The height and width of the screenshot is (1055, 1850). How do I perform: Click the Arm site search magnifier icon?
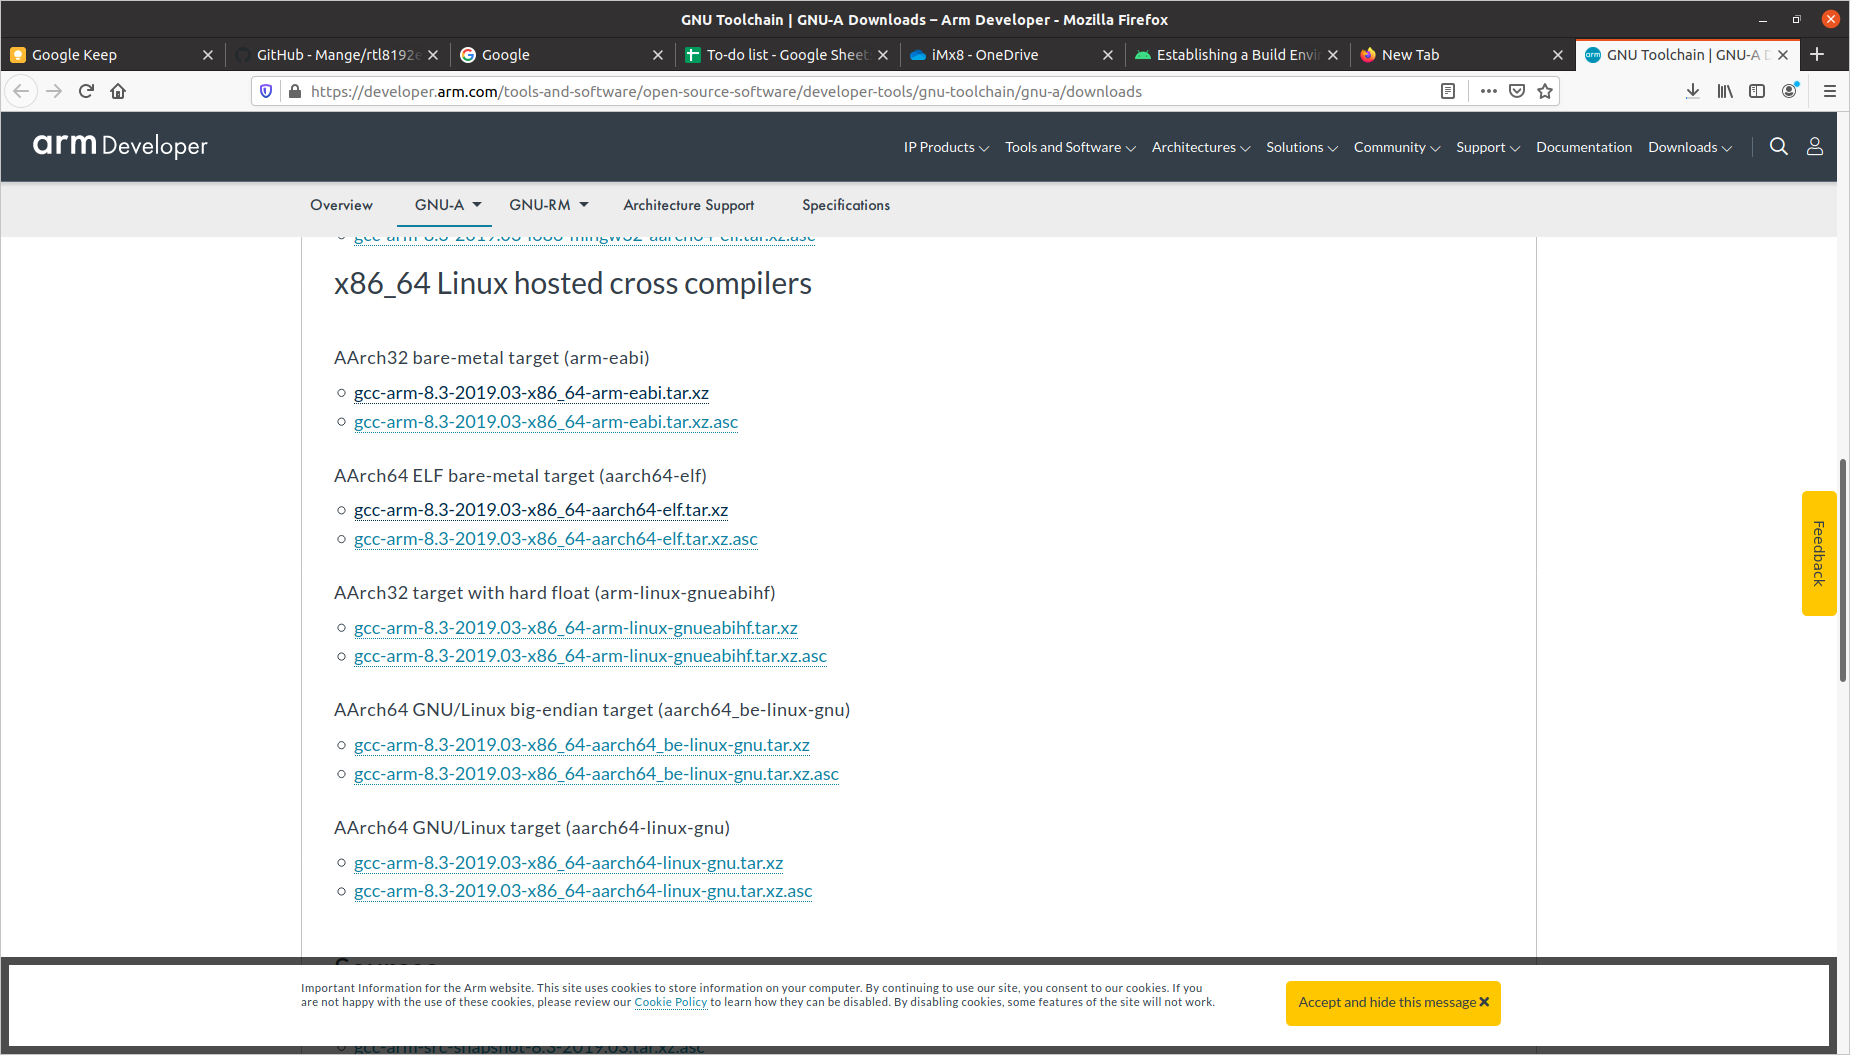coord(1778,146)
